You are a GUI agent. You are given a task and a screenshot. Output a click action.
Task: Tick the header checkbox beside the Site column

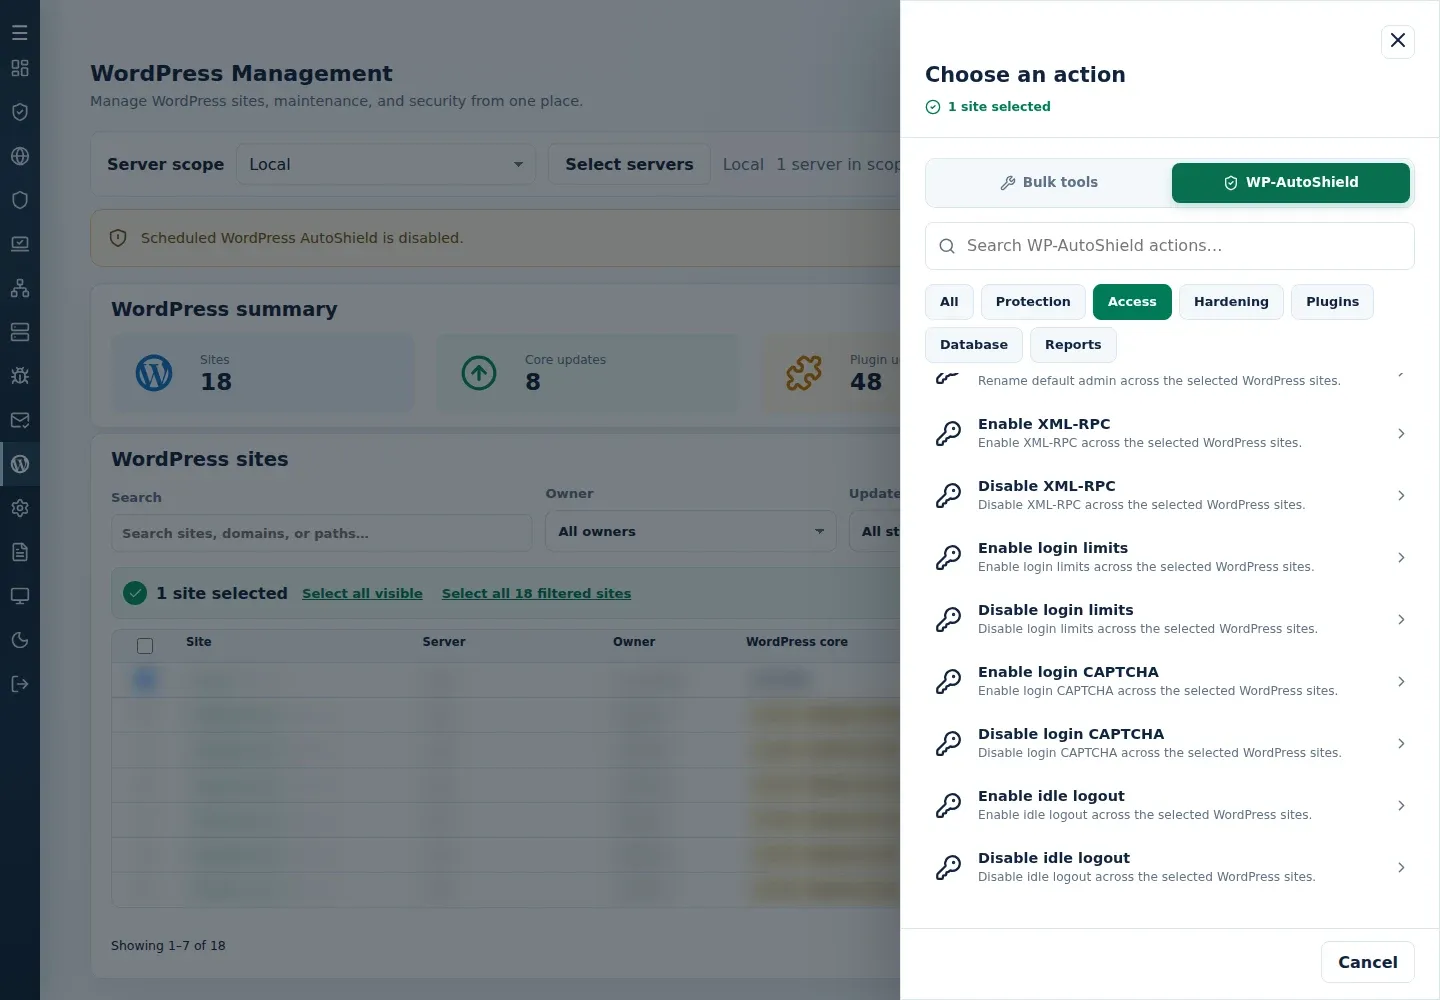(x=145, y=646)
